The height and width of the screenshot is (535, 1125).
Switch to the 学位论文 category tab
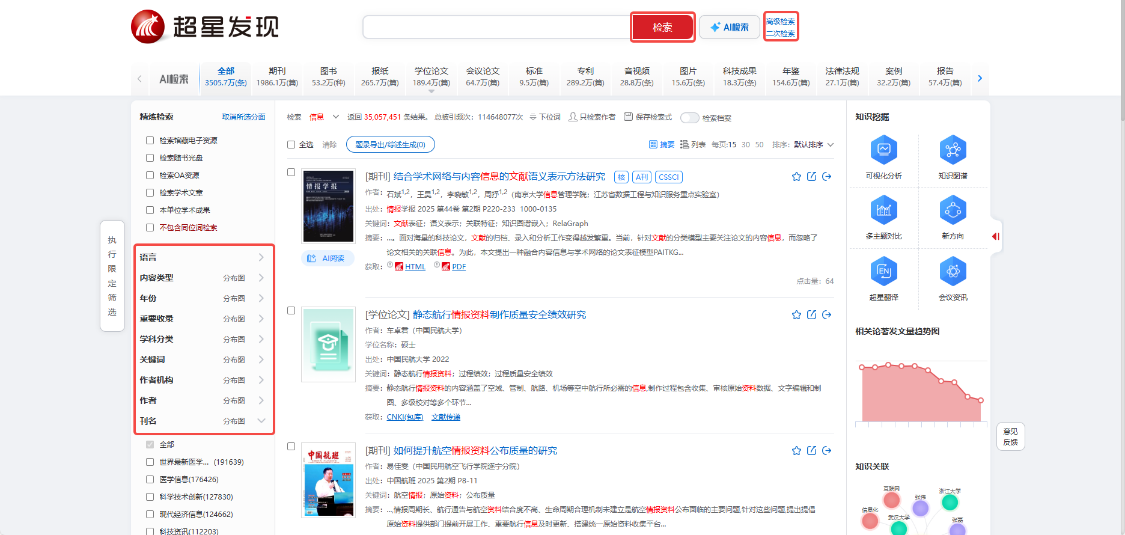431,77
